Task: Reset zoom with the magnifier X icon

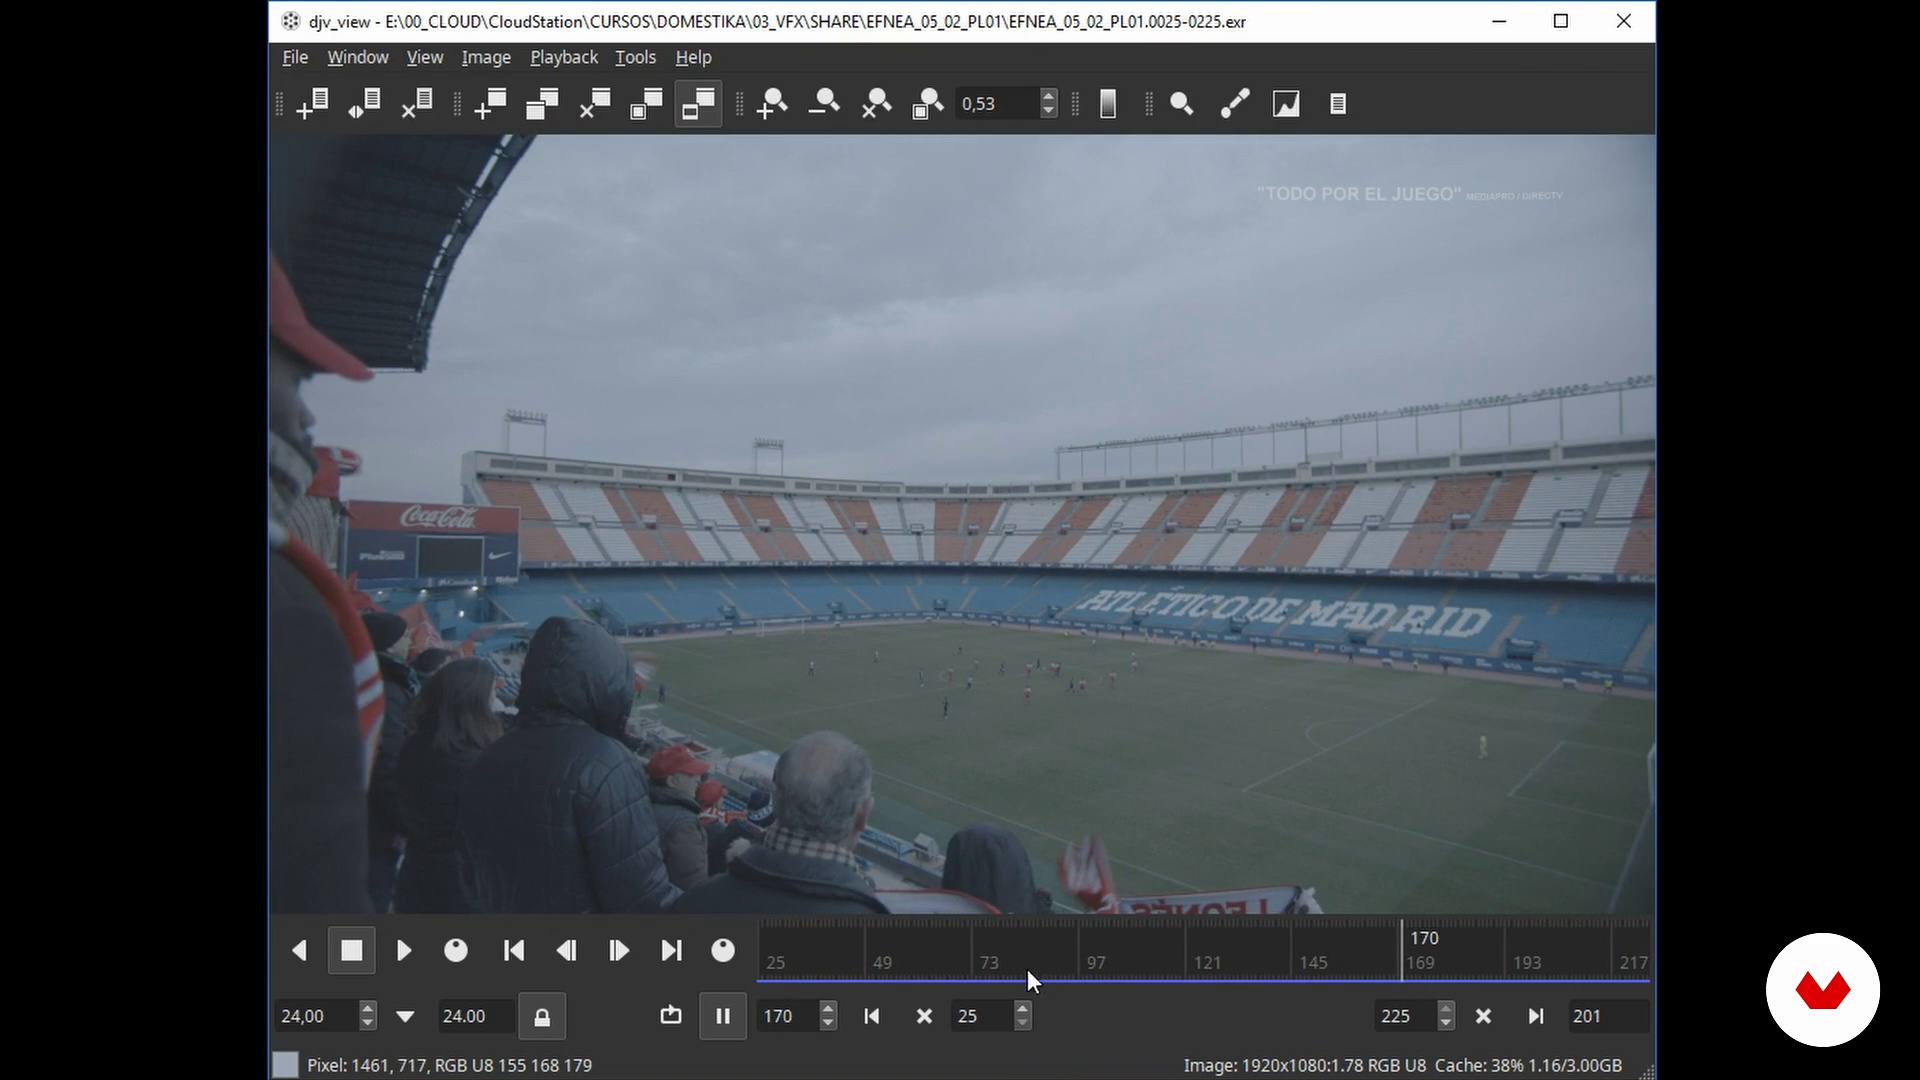Action: [x=877, y=104]
